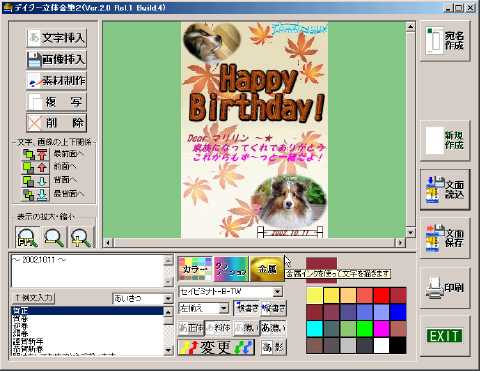Select the グラデーション gradient ink mode
Image resolution: width=480 pixels, height=371 pixels.
tap(231, 269)
